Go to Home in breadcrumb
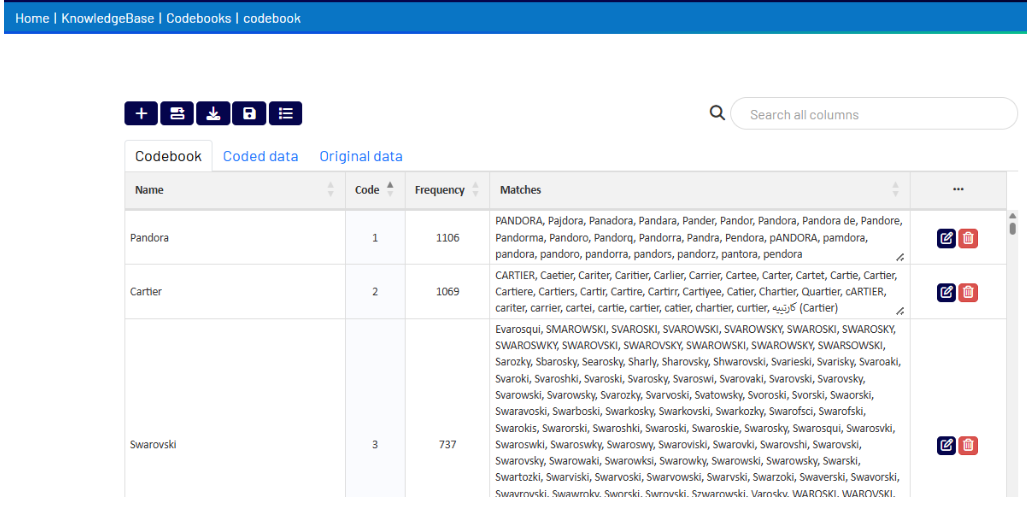1027x506 pixels. (32, 18)
